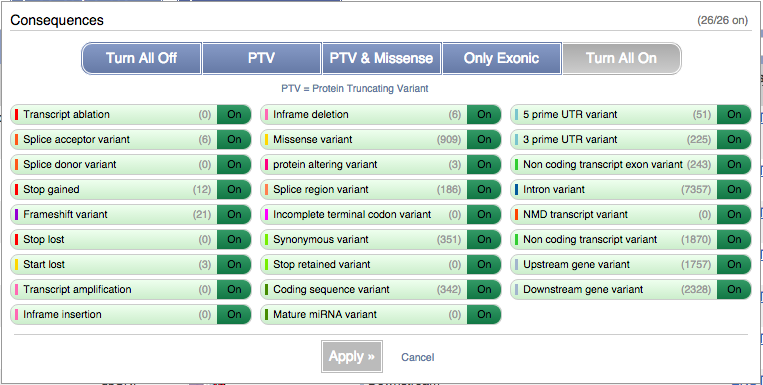The image size is (763, 385).
Task: Click the Downstream gene variant count (2328)
Action: coord(696,290)
